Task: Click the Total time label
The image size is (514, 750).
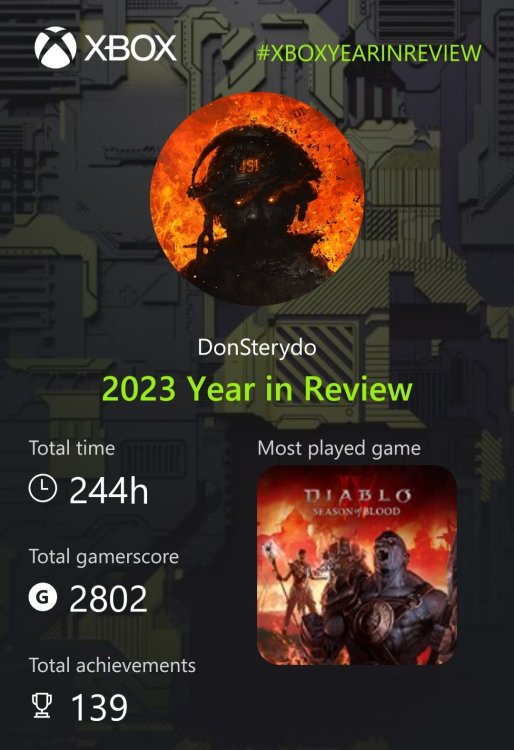Action: (72, 448)
